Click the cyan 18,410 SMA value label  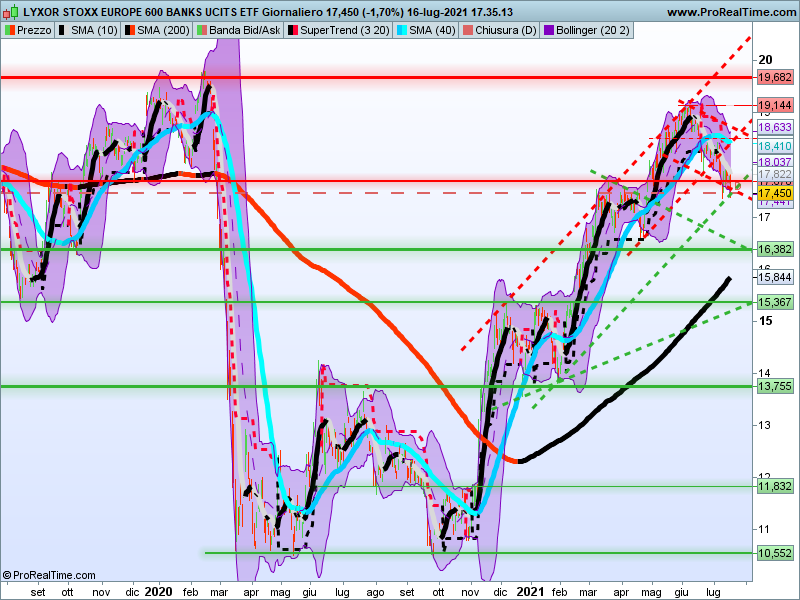(x=775, y=146)
